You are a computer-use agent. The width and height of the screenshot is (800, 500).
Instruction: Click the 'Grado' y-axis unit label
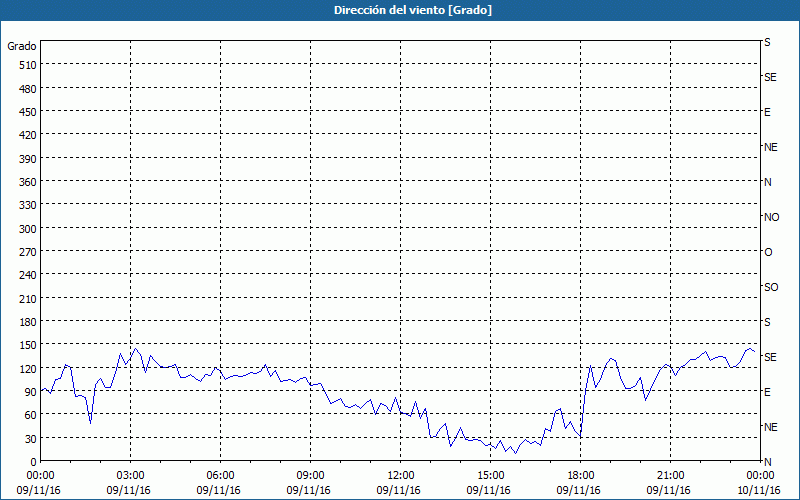click(x=22, y=46)
